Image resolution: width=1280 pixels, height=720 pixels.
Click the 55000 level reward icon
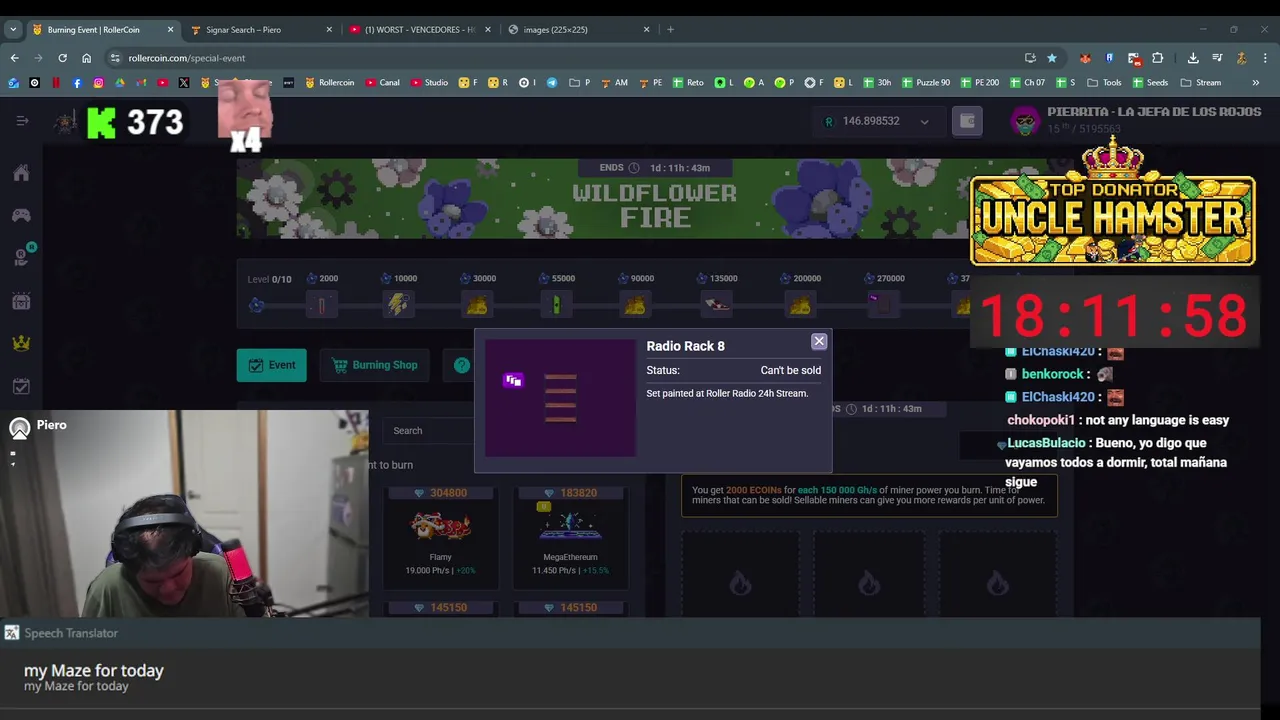[x=556, y=304]
